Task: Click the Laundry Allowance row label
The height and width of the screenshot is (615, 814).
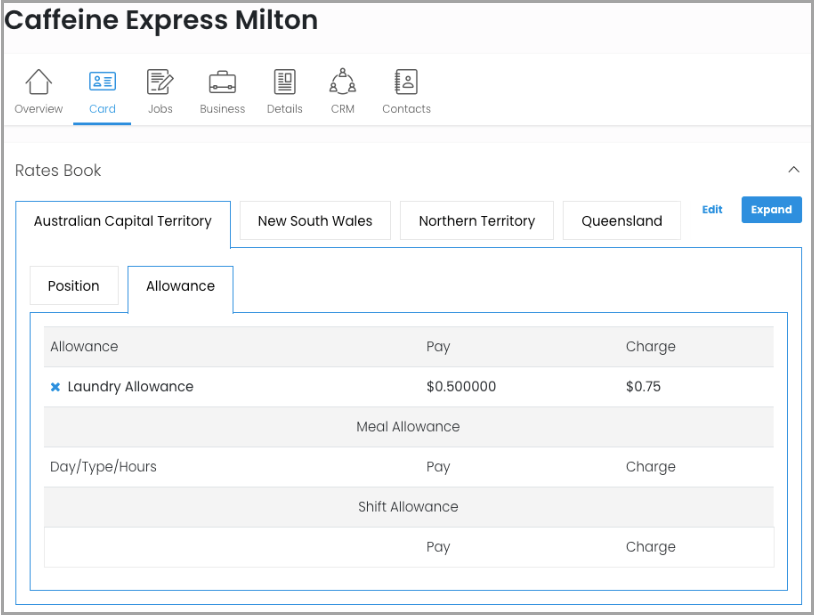Action: click(x=131, y=387)
